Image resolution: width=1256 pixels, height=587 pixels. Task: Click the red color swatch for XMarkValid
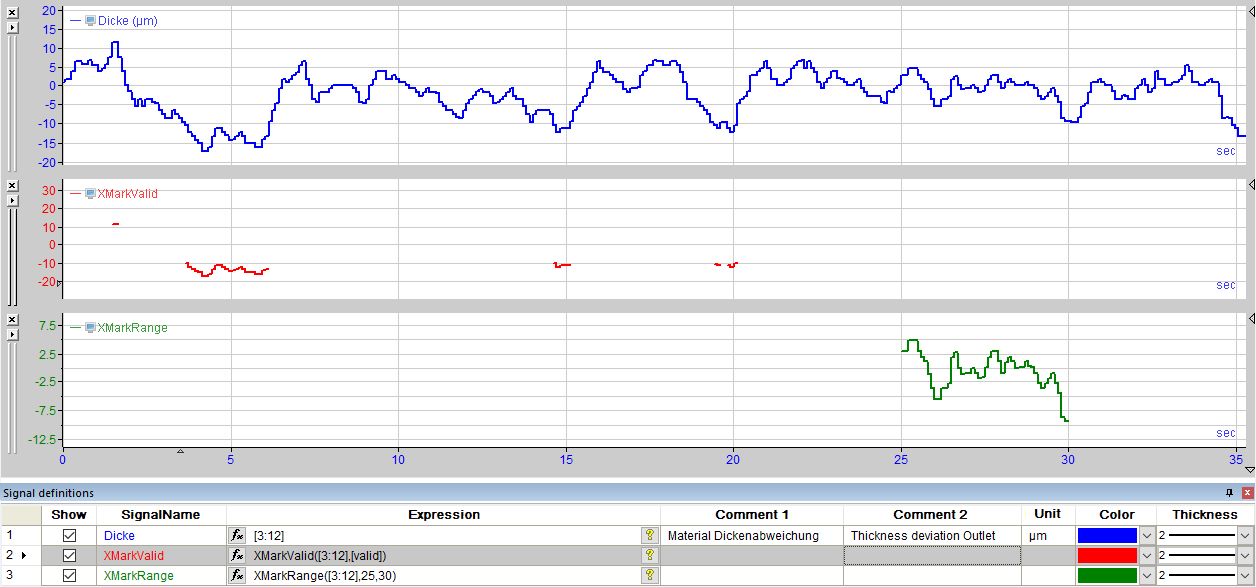1107,555
